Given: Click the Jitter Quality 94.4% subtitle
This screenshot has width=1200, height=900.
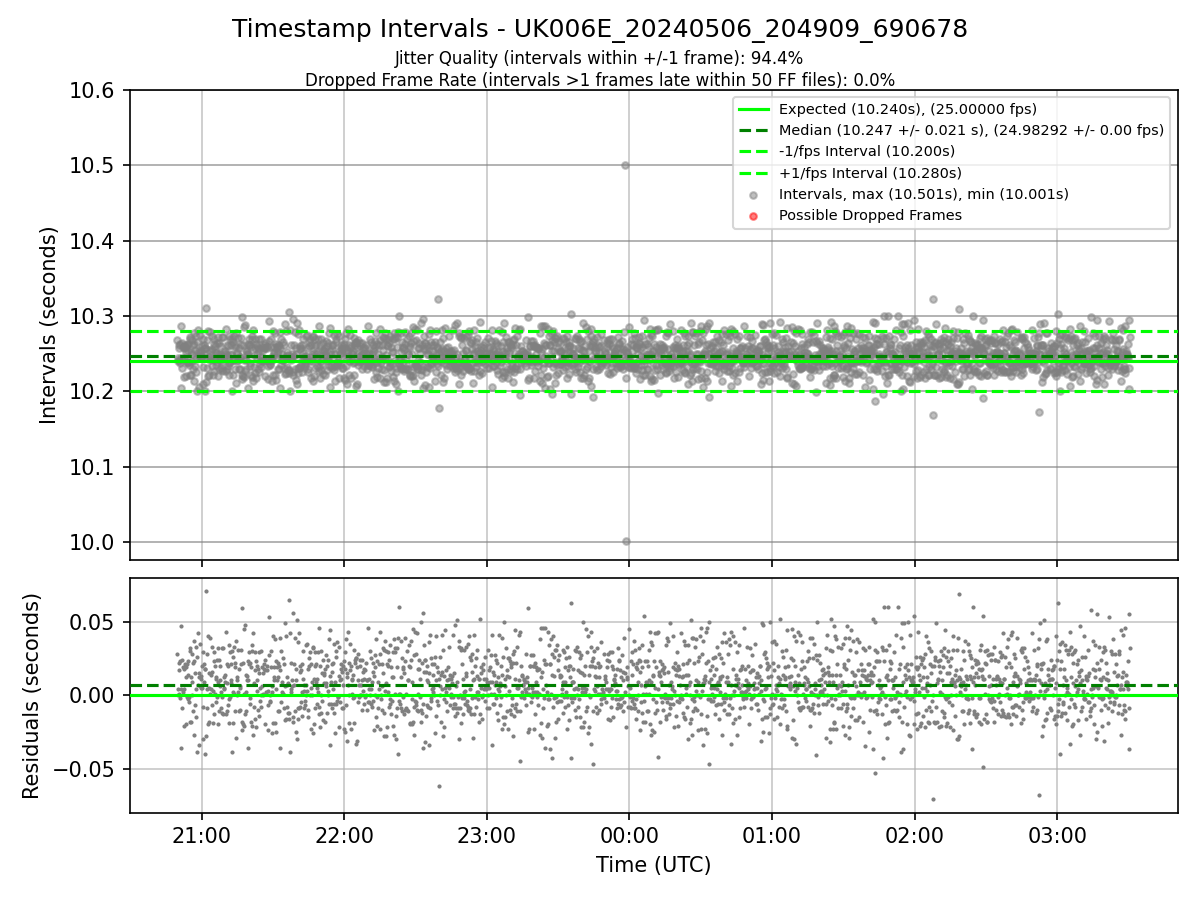Looking at the screenshot, I should pos(599,58).
